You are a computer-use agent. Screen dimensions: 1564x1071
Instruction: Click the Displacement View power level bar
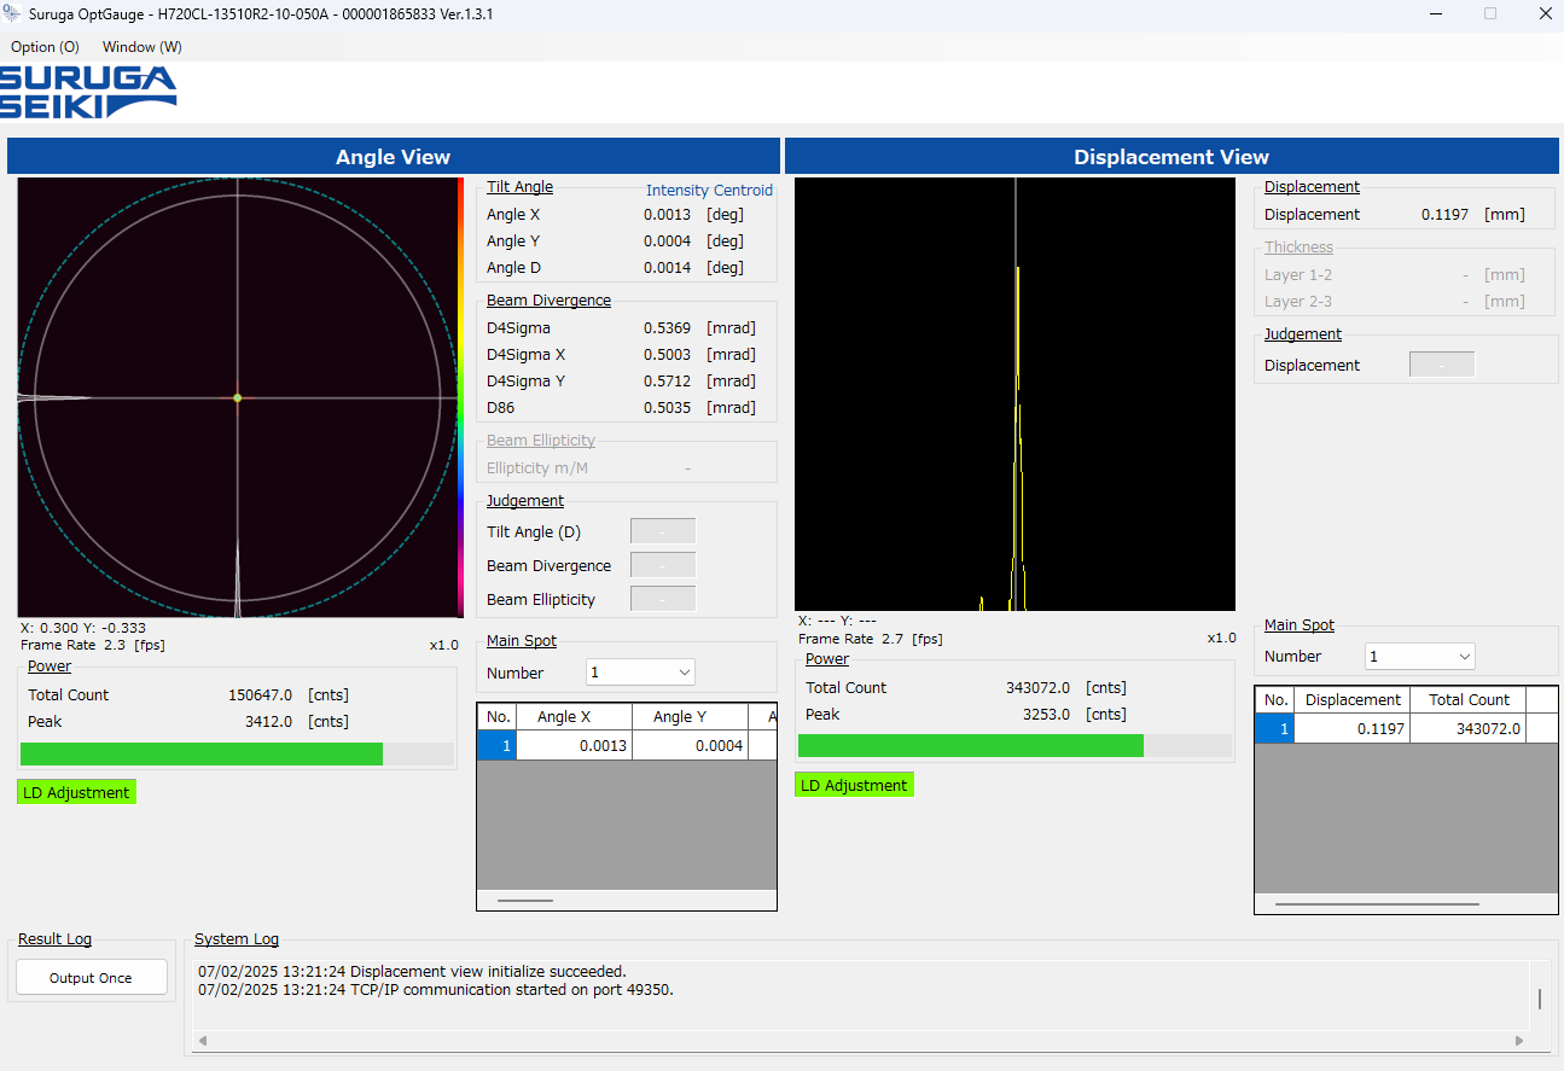pyautogui.click(x=1014, y=746)
